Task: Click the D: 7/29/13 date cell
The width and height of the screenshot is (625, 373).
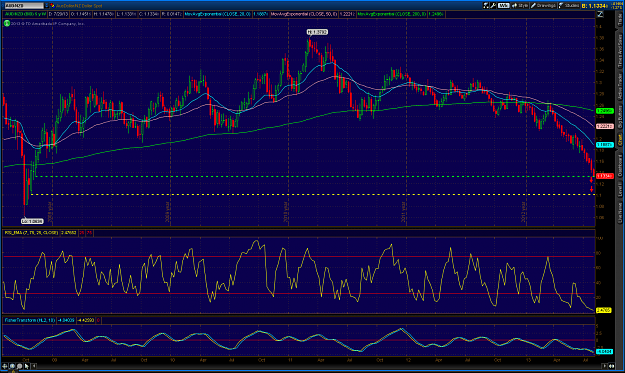Action: click(59, 14)
